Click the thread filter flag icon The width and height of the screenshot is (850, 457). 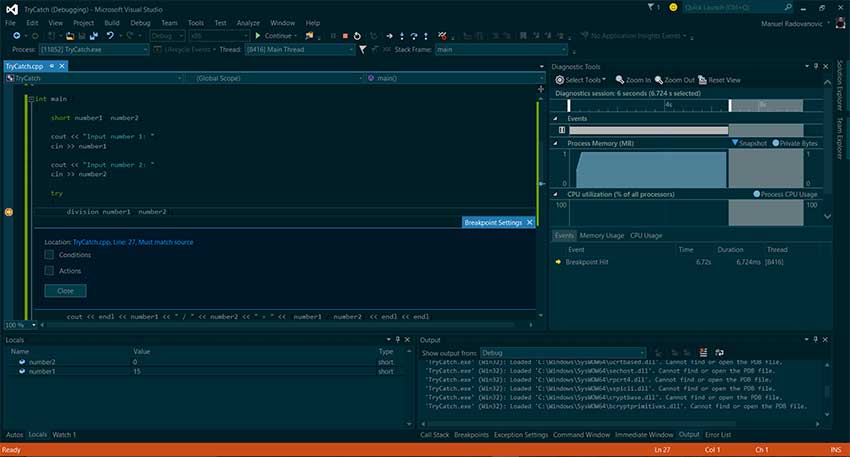[x=363, y=49]
